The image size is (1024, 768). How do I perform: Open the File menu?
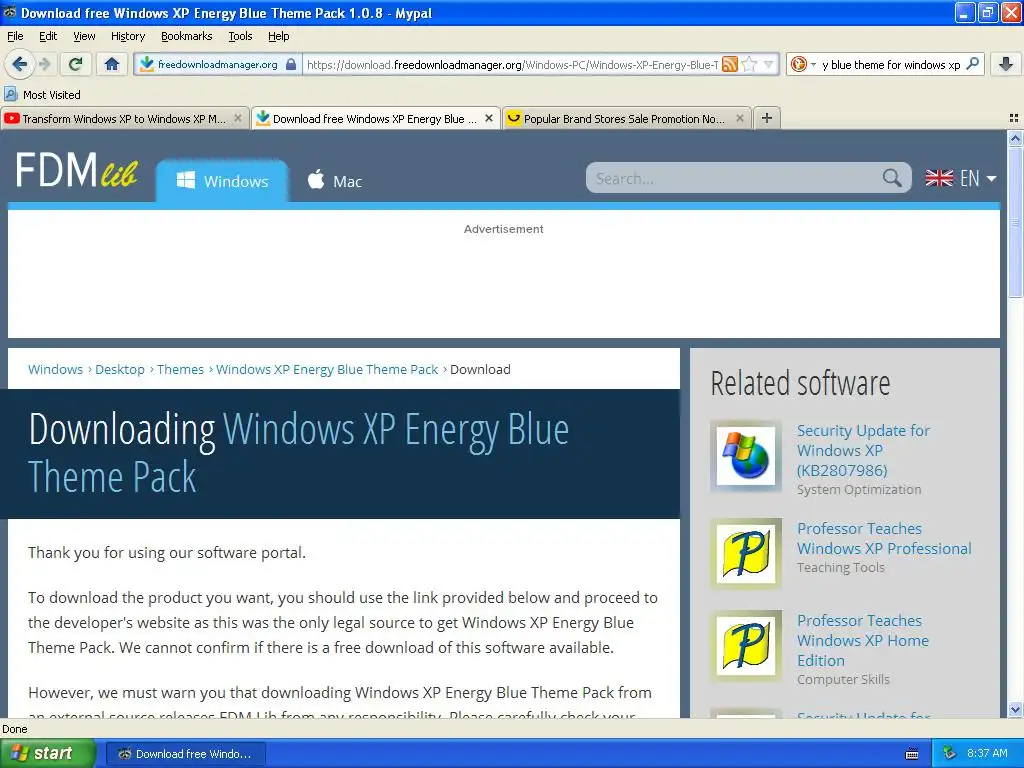(x=15, y=37)
